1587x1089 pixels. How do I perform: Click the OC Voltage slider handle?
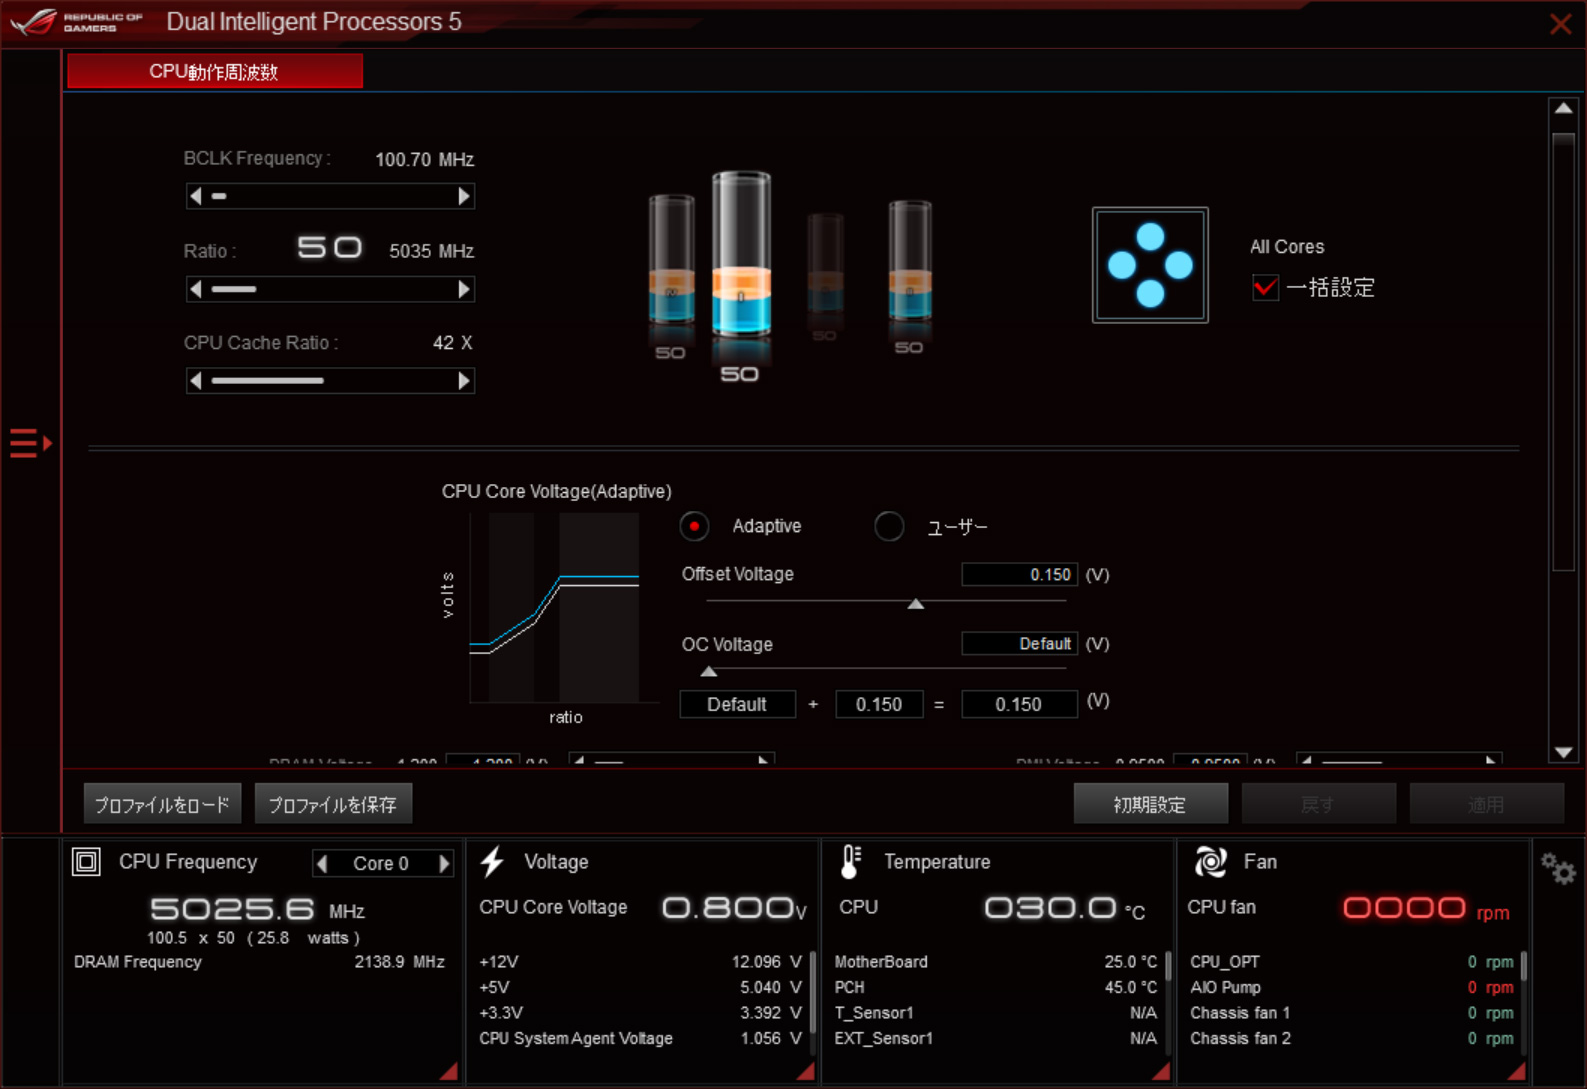click(709, 671)
